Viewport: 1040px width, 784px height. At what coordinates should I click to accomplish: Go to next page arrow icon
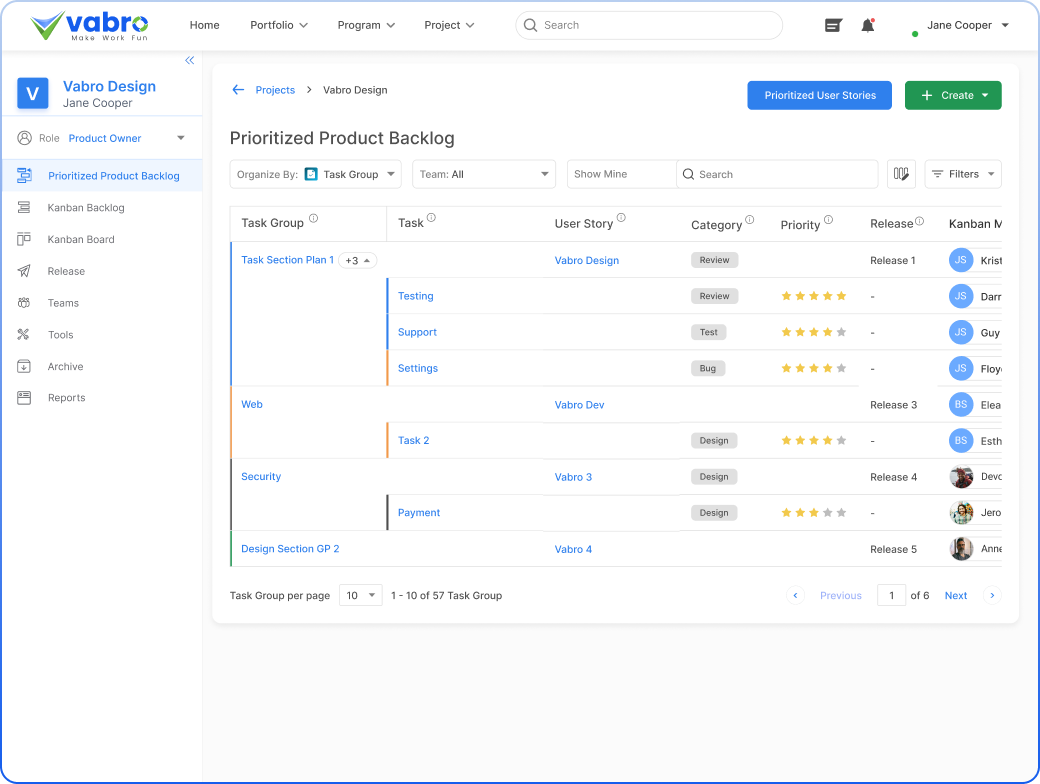pyautogui.click(x=992, y=595)
